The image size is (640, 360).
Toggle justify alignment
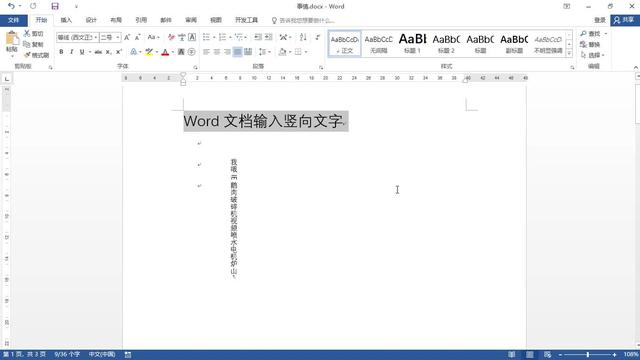238,52
